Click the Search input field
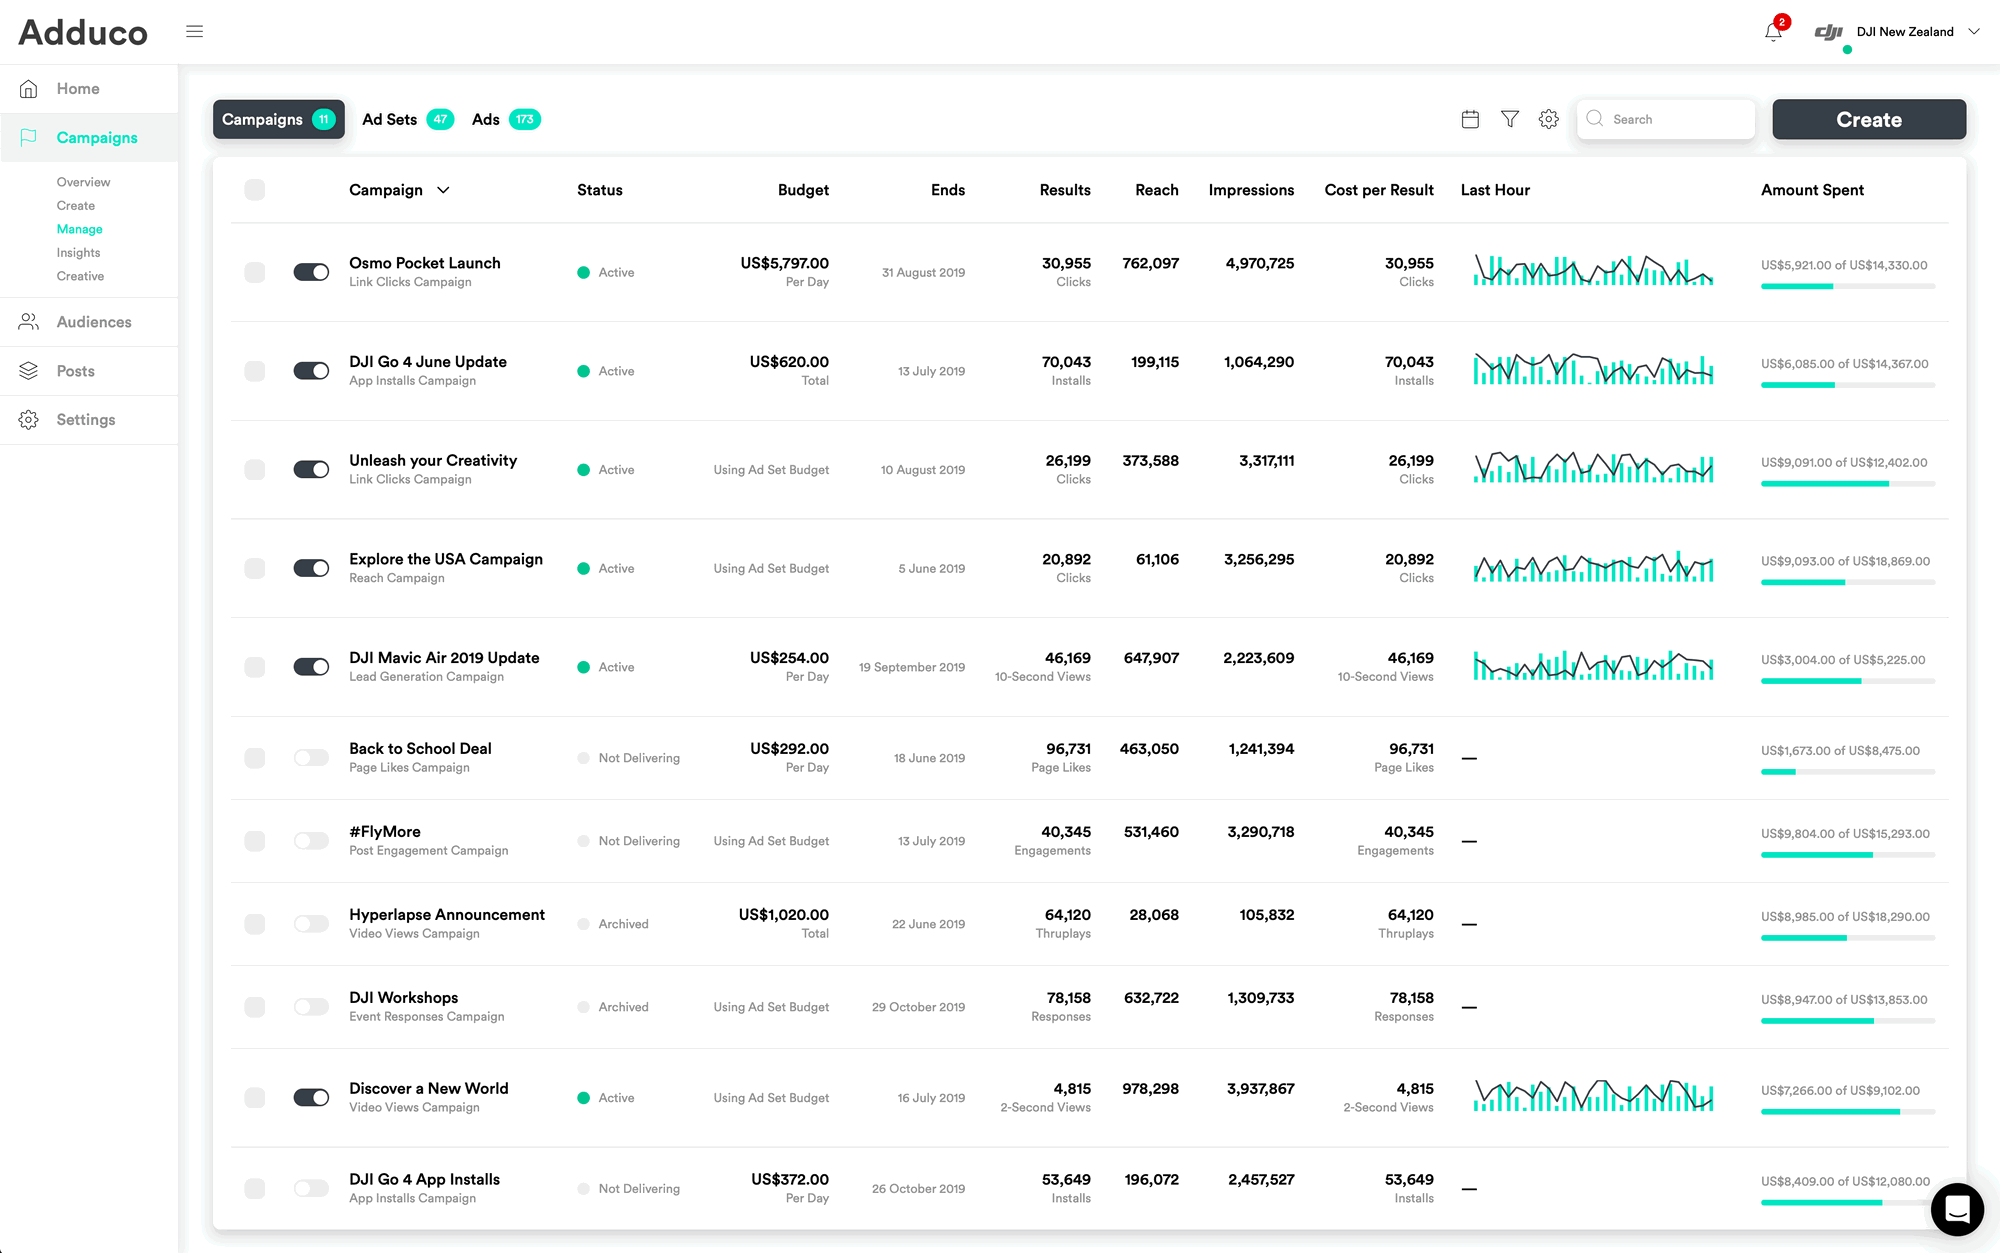Image resolution: width=2000 pixels, height=1253 pixels. pyautogui.click(x=1666, y=119)
